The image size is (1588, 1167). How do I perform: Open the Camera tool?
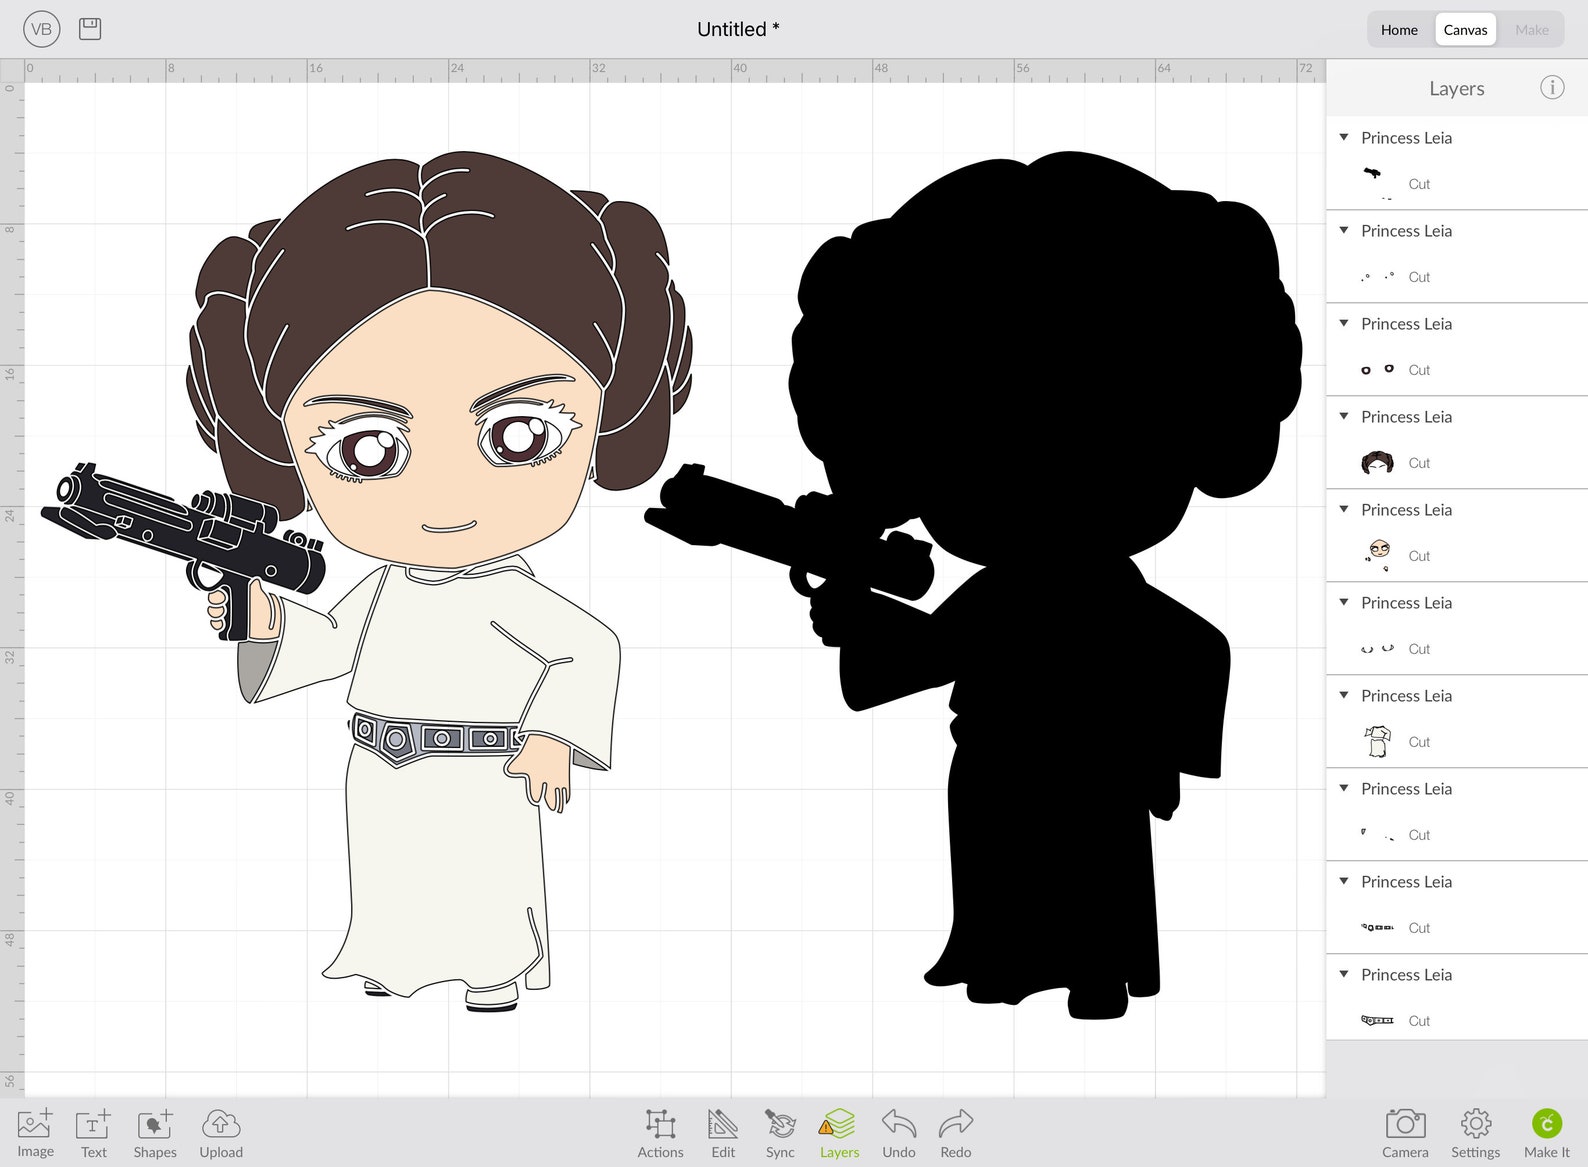(1405, 1133)
